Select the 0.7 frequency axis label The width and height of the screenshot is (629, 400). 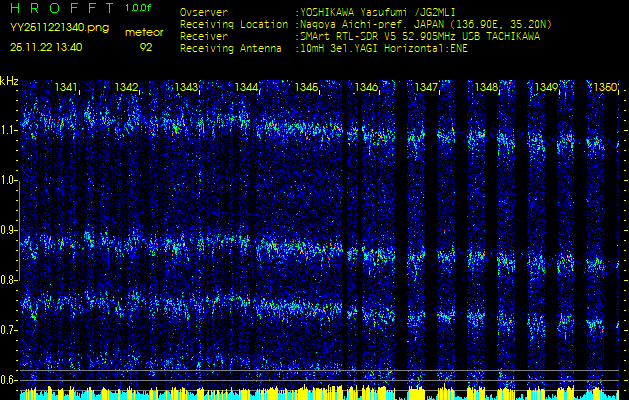(10, 329)
